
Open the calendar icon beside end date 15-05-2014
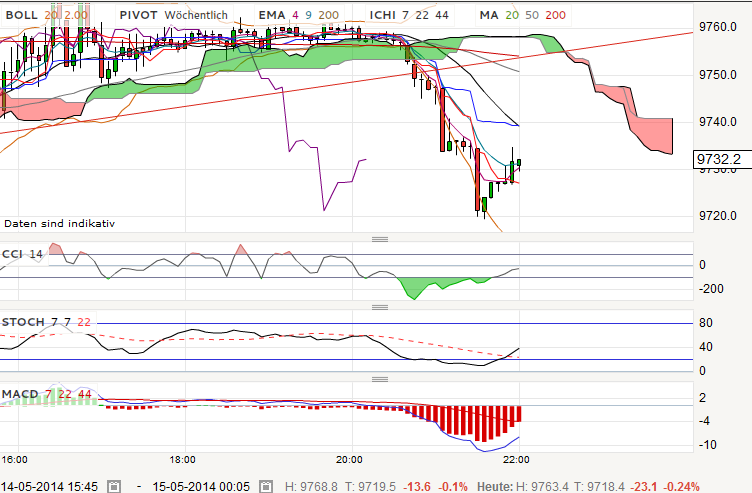tap(266, 486)
